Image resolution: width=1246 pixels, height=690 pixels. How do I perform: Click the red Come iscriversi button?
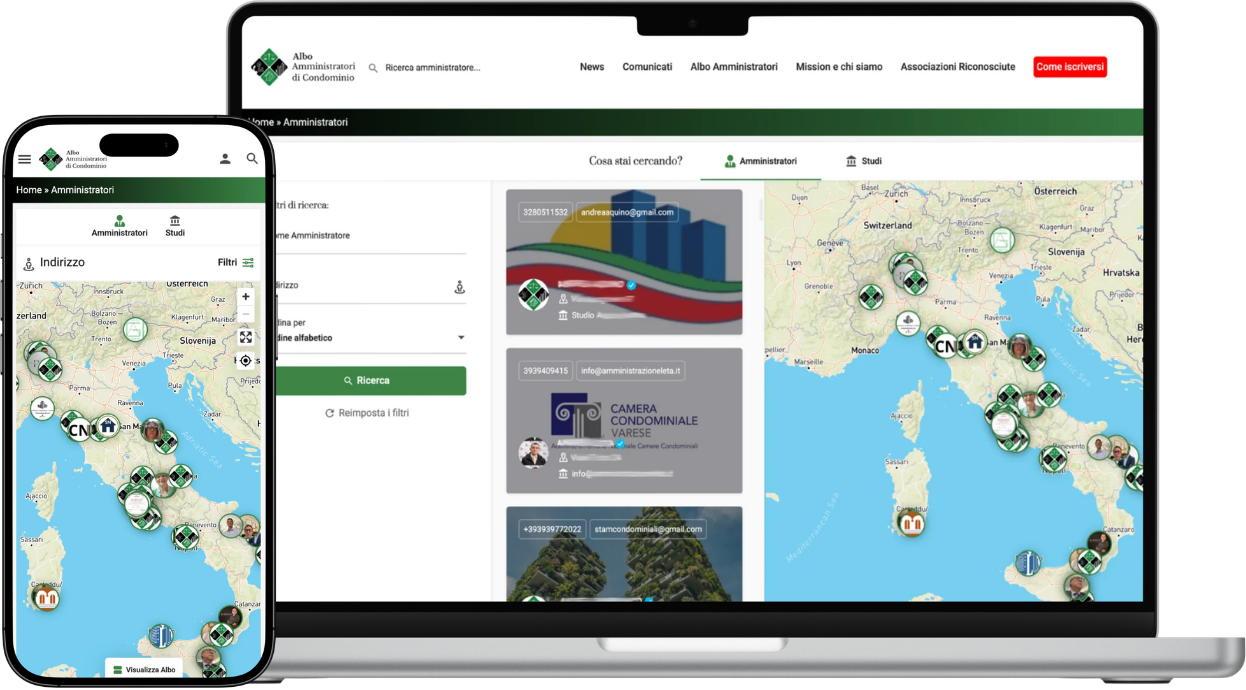coord(1070,67)
